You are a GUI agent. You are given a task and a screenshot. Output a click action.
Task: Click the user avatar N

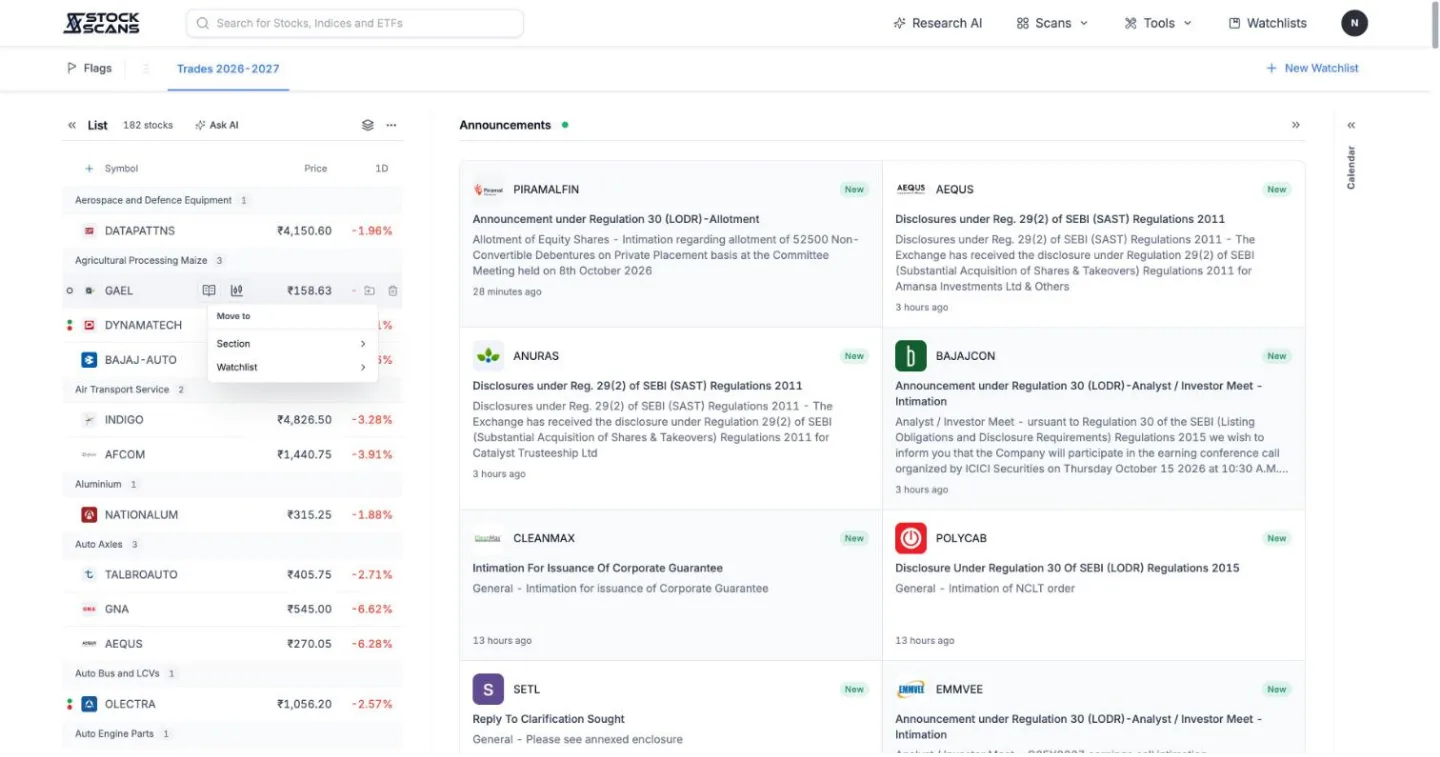pos(1354,23)
